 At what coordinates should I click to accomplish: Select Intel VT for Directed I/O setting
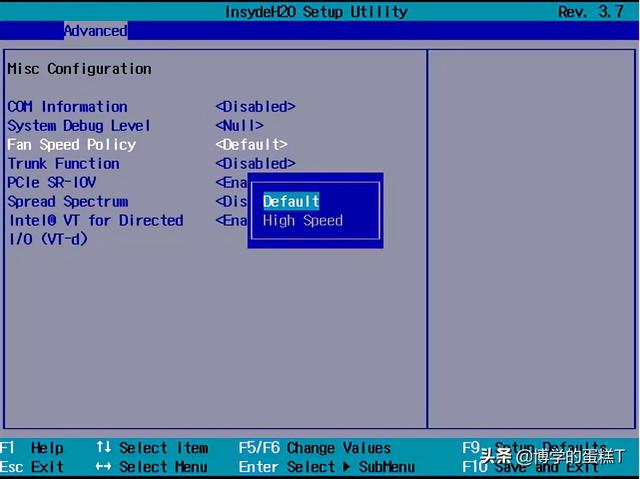click(95, 221)
